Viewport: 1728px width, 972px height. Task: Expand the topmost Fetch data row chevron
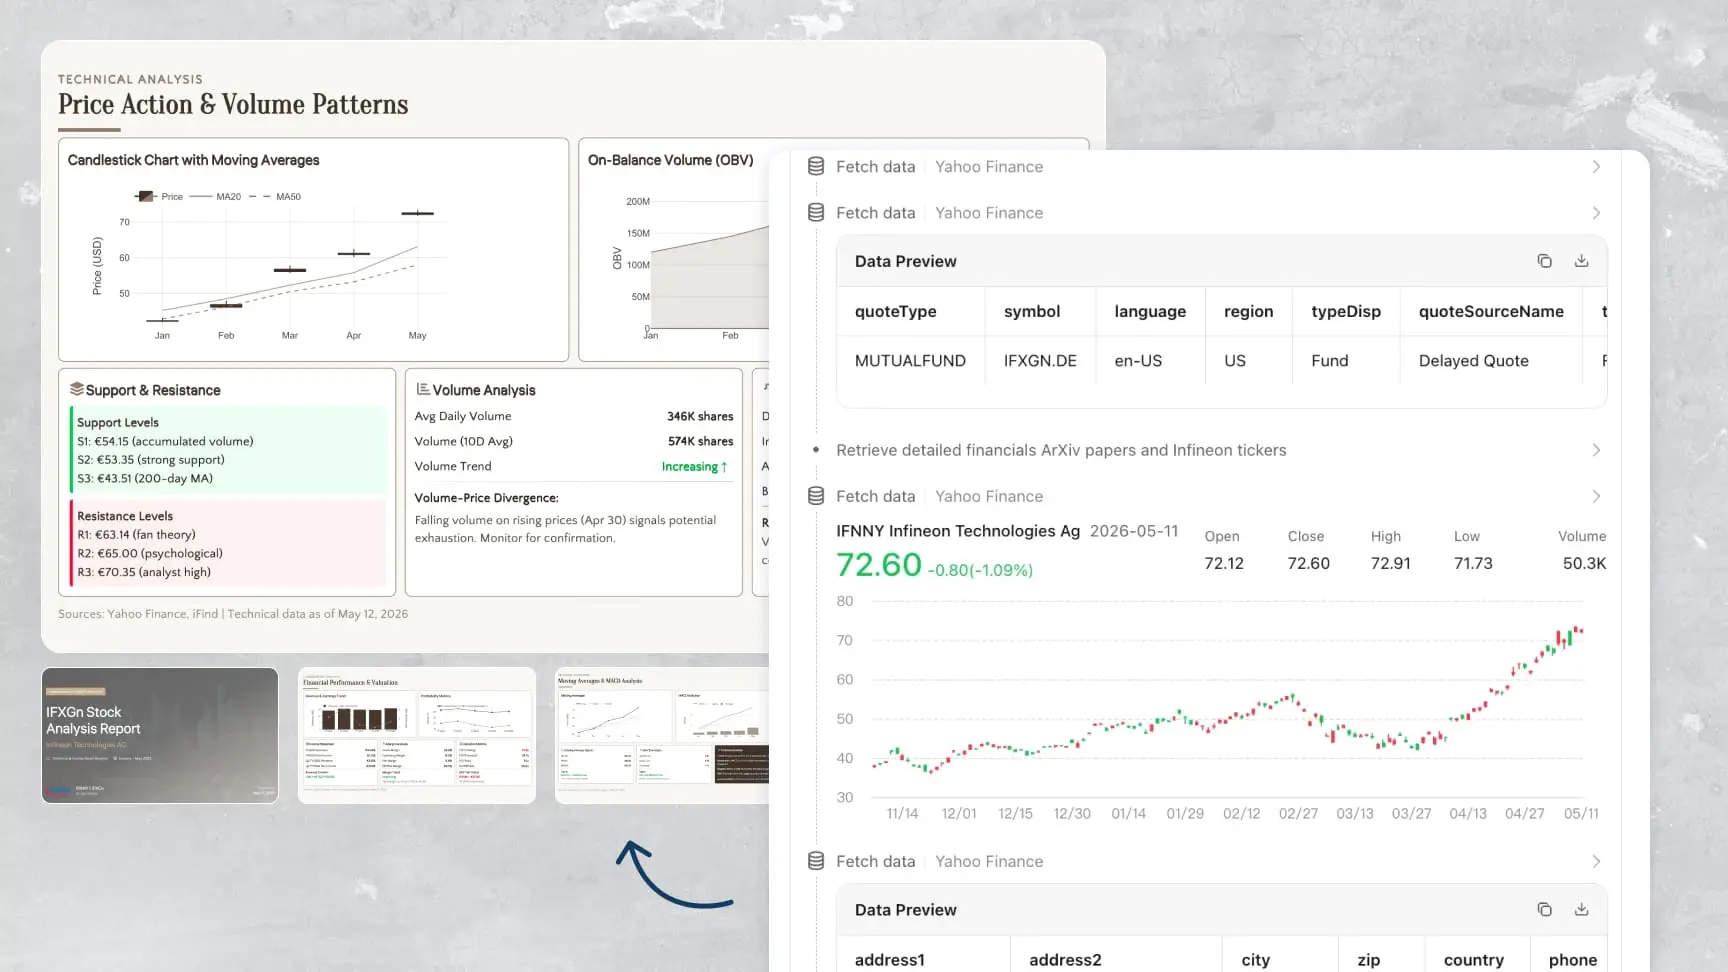[1596, 167]
